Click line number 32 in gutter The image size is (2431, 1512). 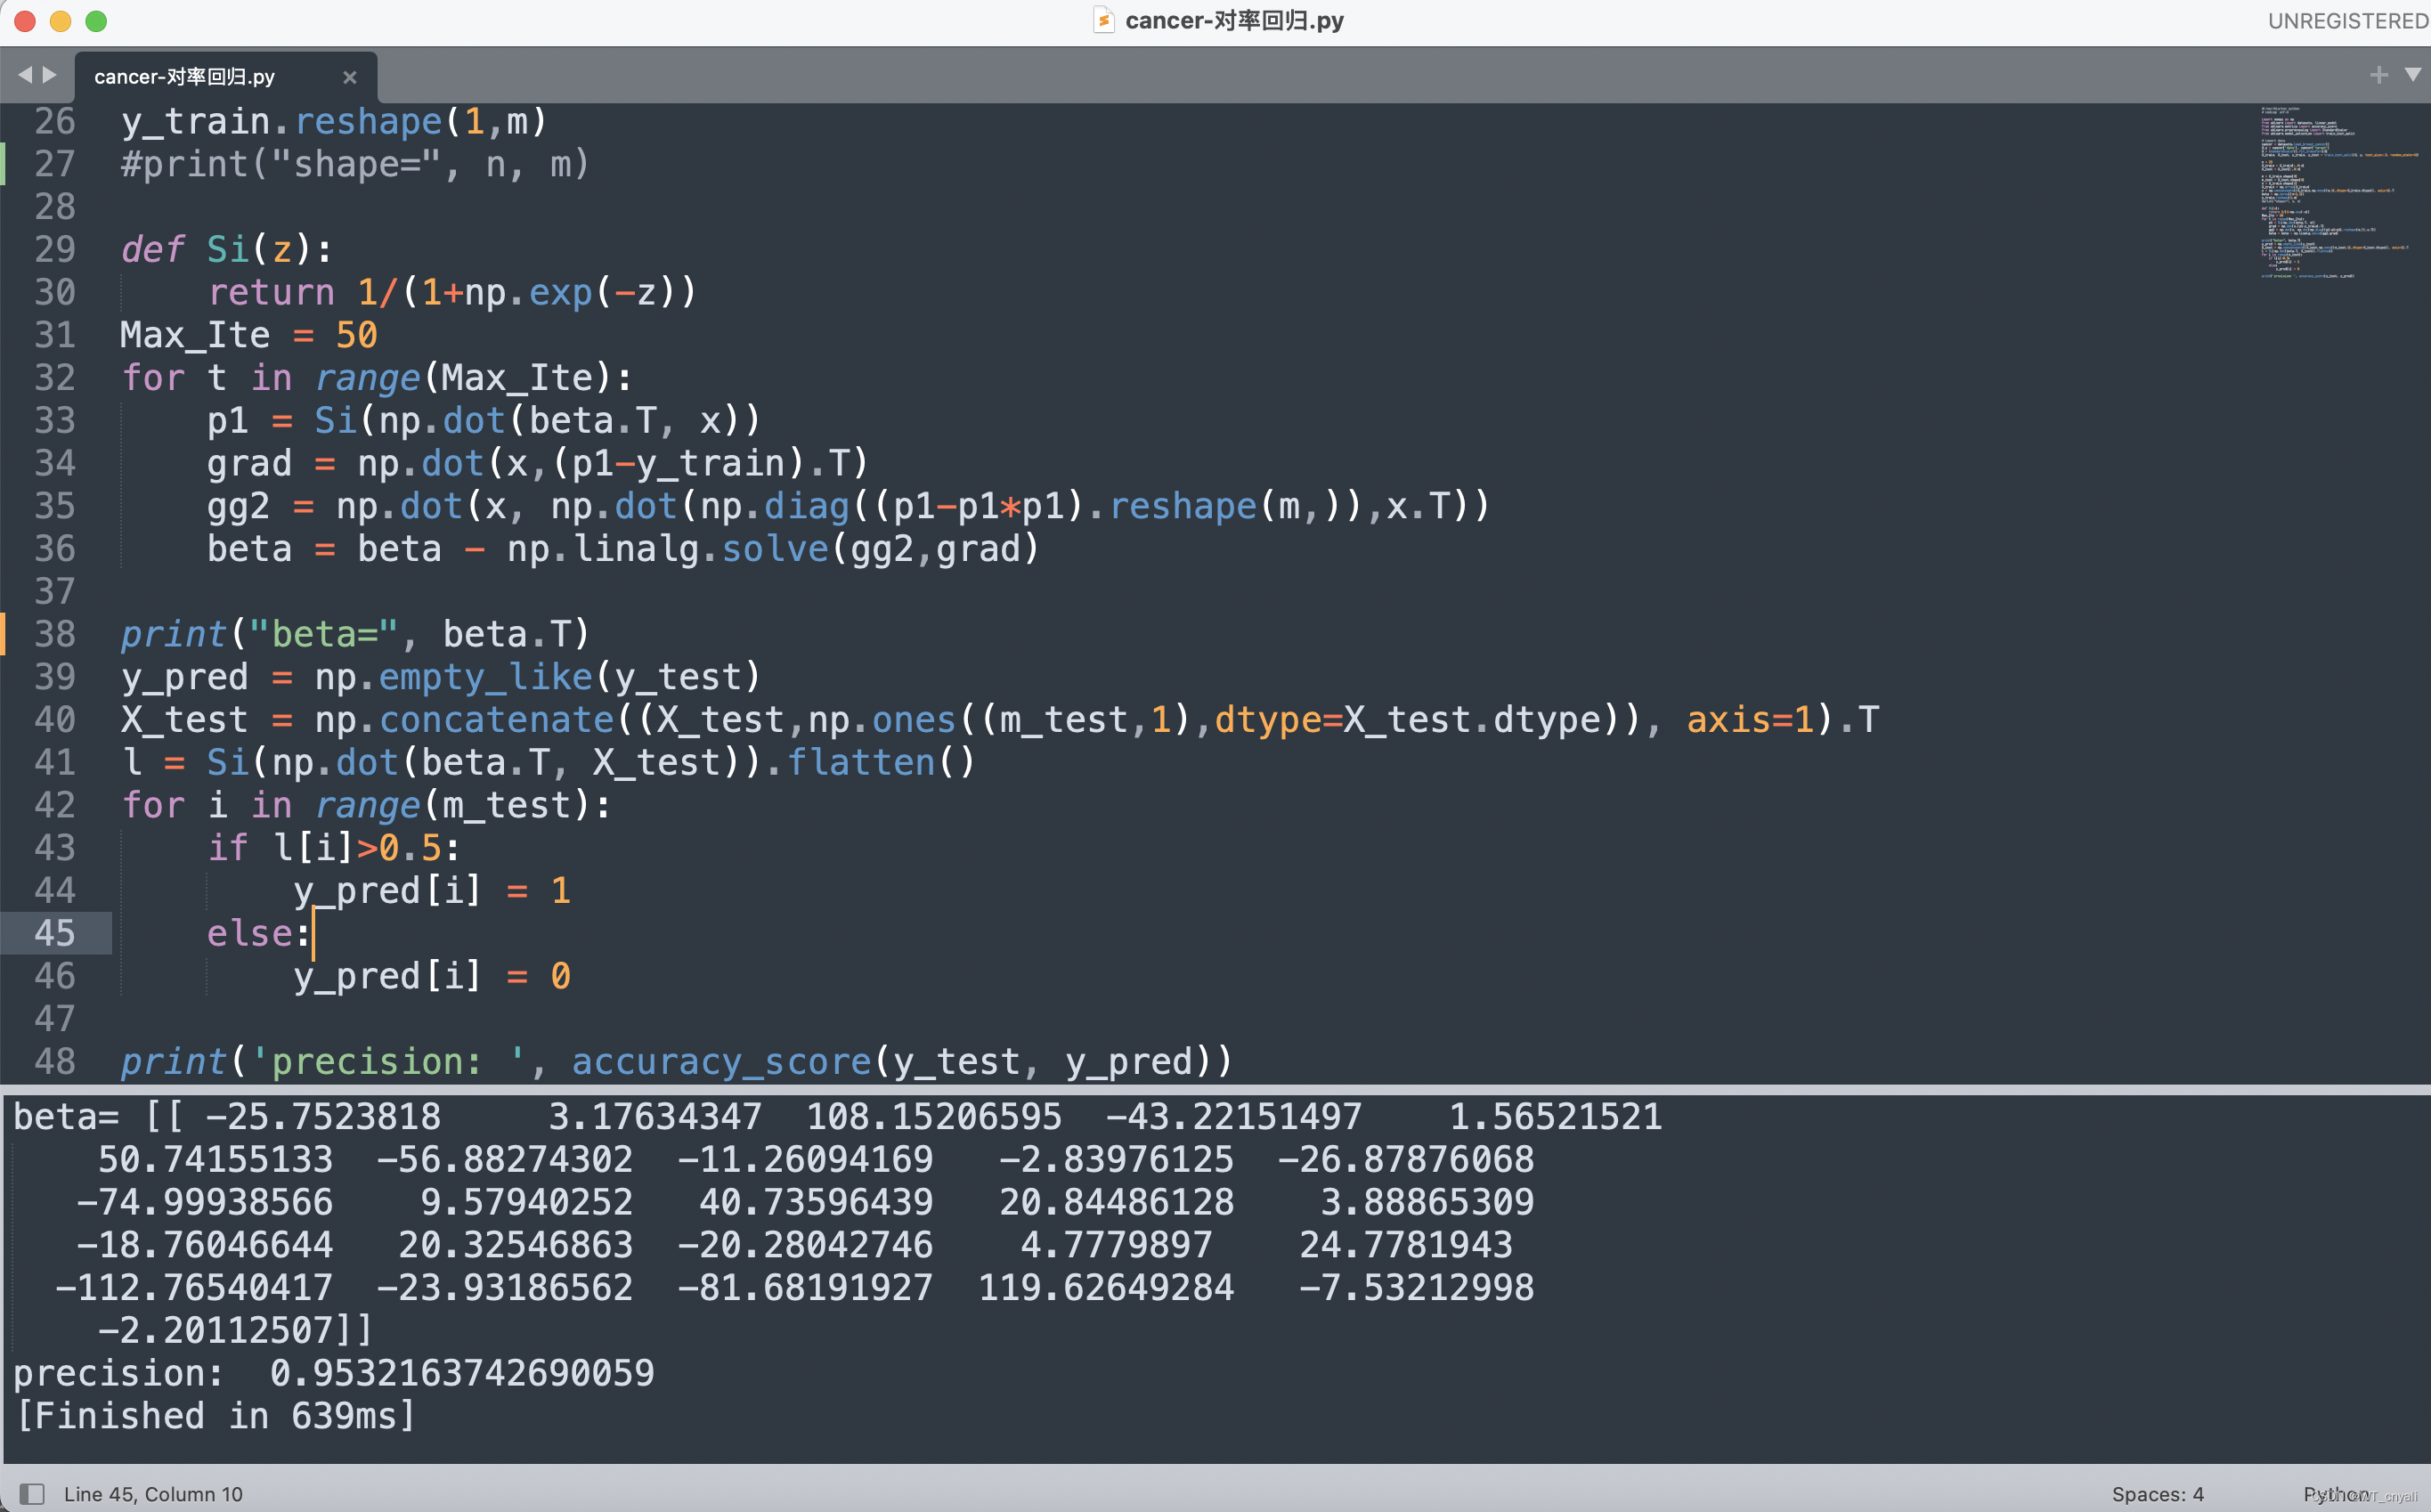coord(55,377)
